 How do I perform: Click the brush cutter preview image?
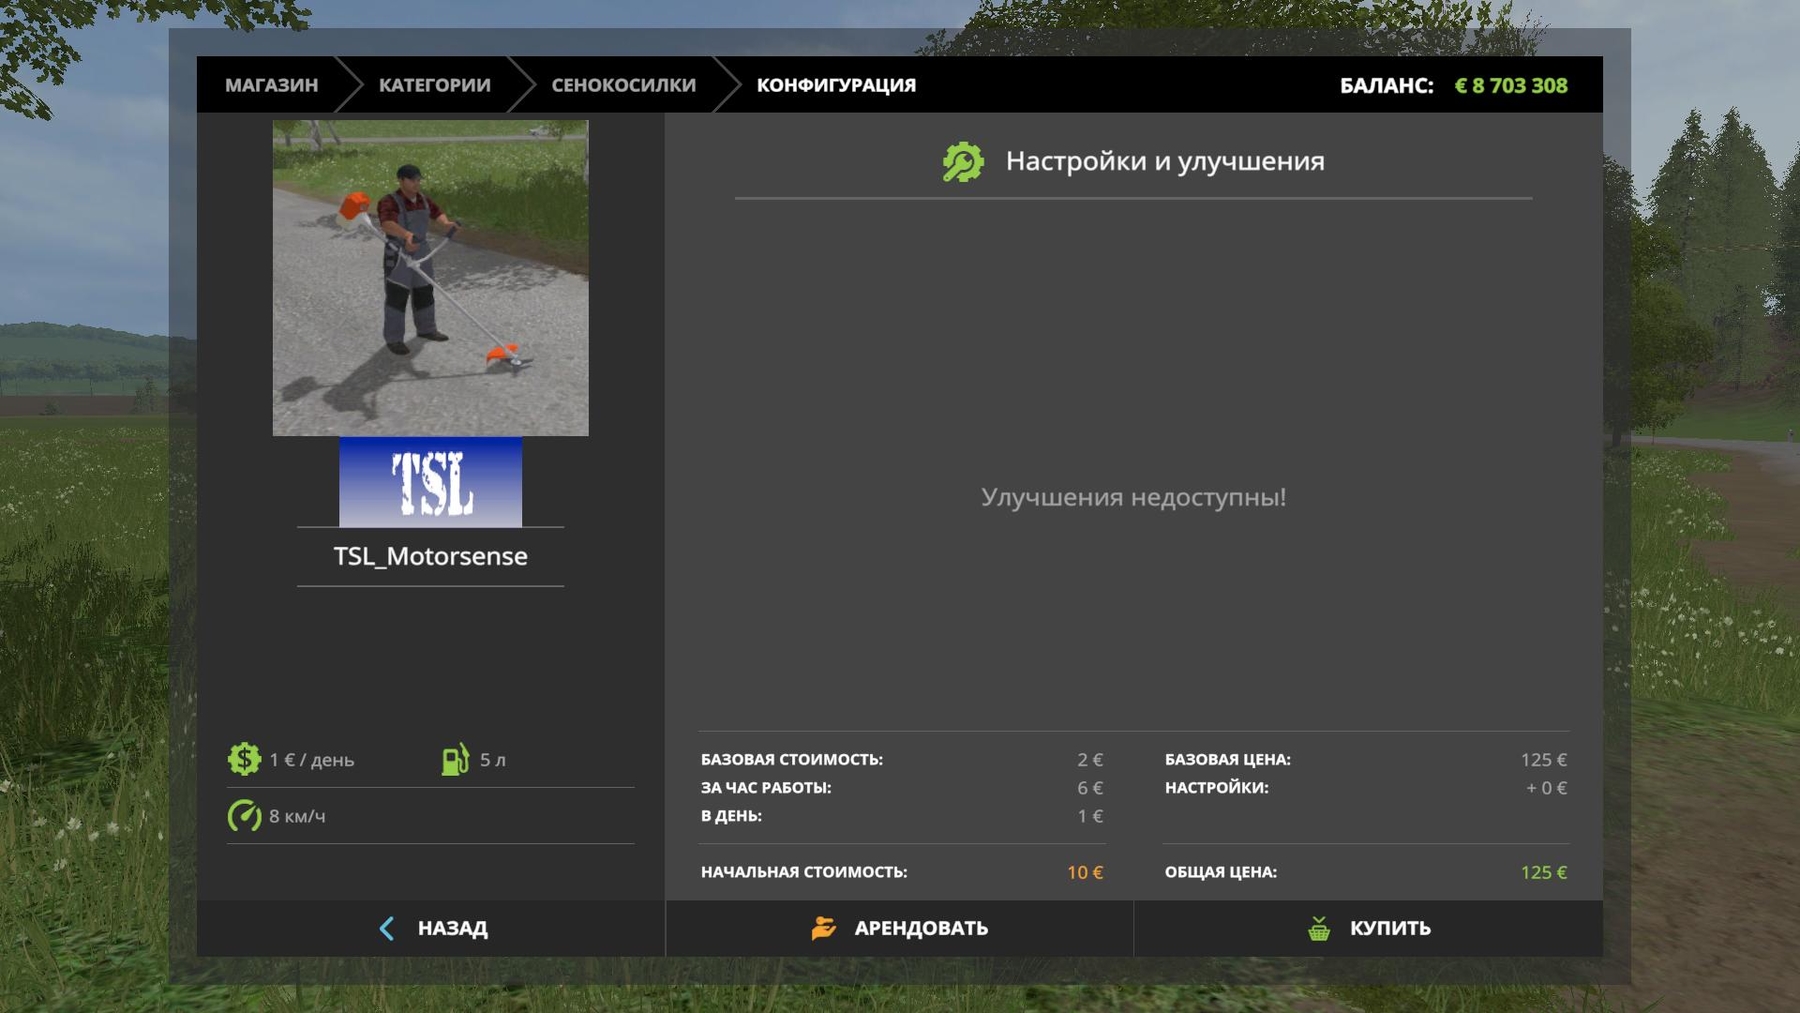tap(430, 278)
